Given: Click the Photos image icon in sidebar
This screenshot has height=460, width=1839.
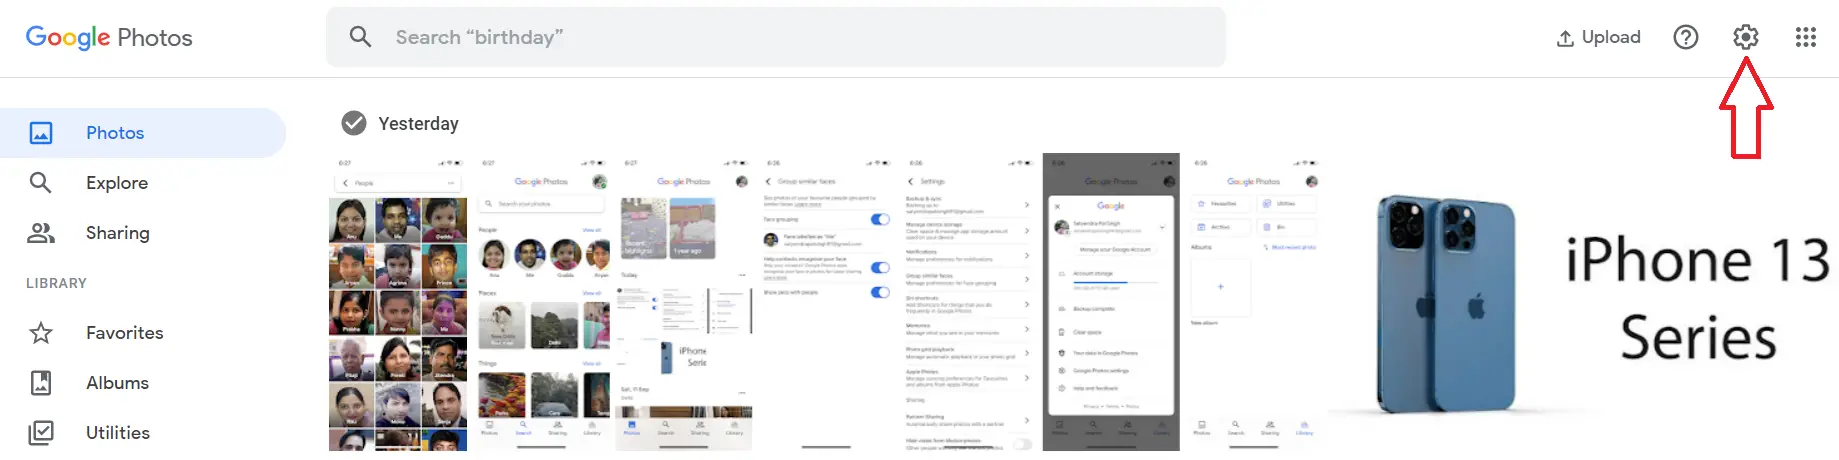Looking at the screenshot, I should (x=41, y=133).
